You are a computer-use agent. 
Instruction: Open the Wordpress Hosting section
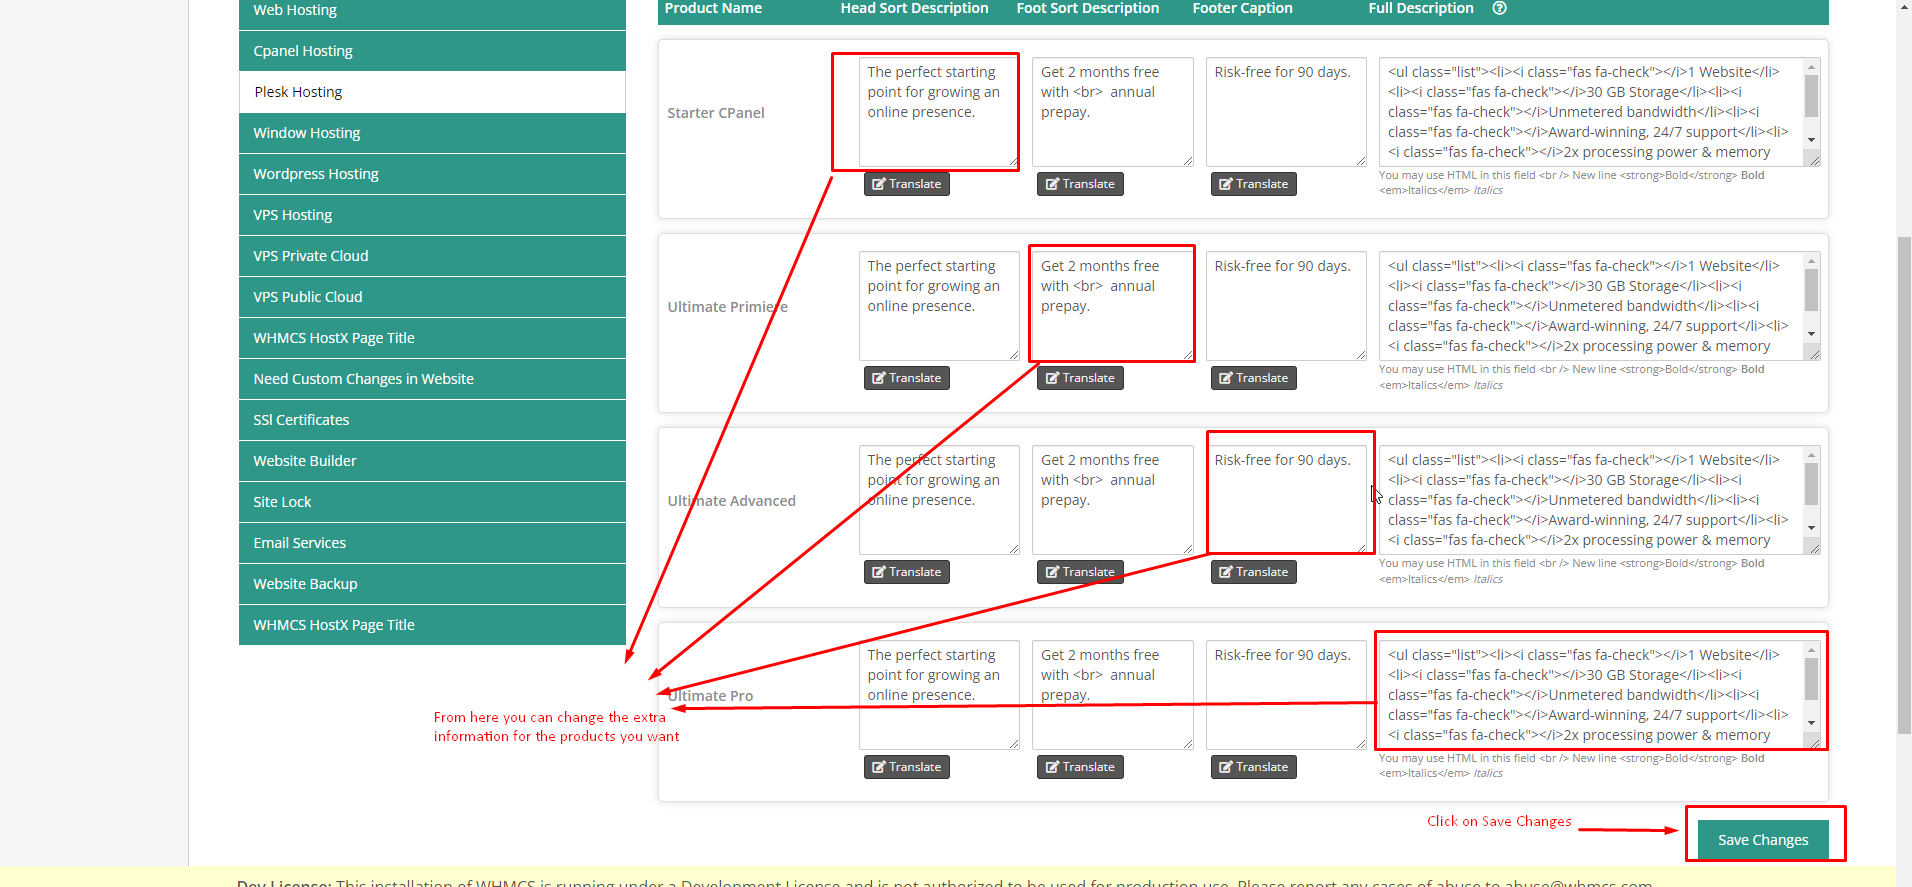432,174
